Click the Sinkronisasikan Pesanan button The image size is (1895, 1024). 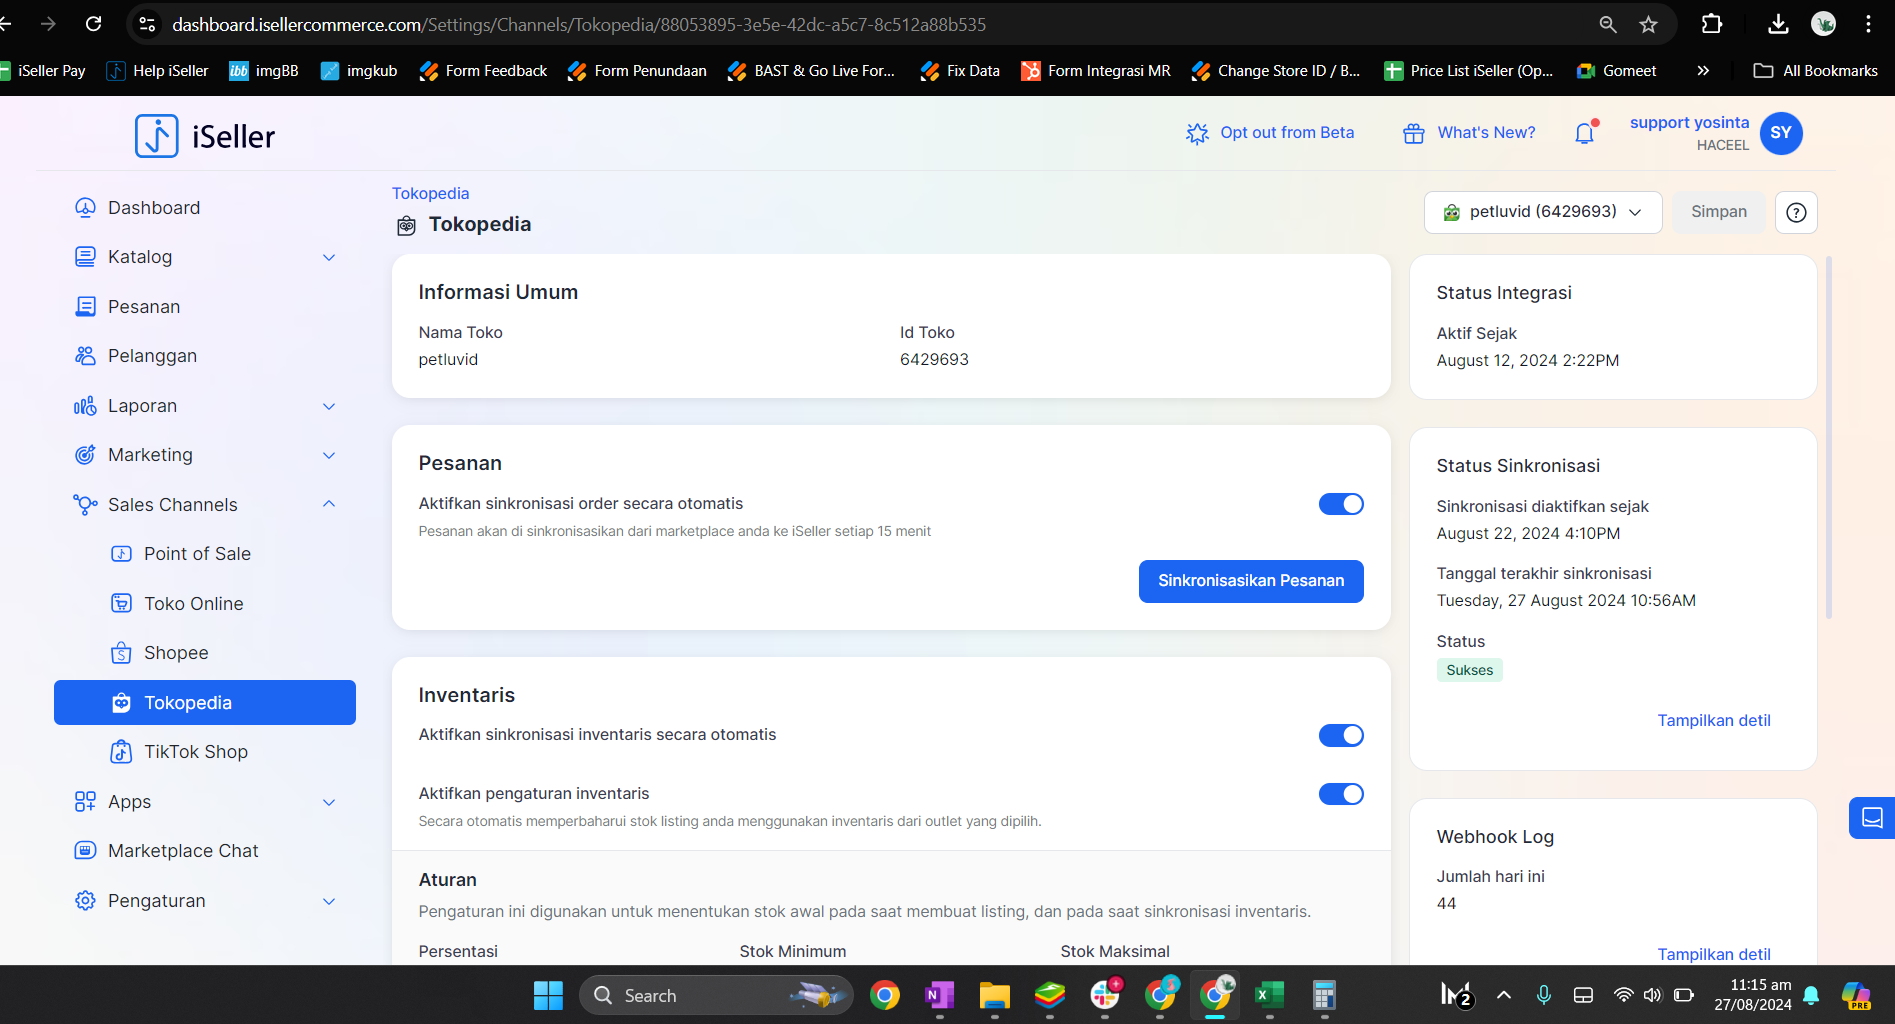coord(1251,581)
